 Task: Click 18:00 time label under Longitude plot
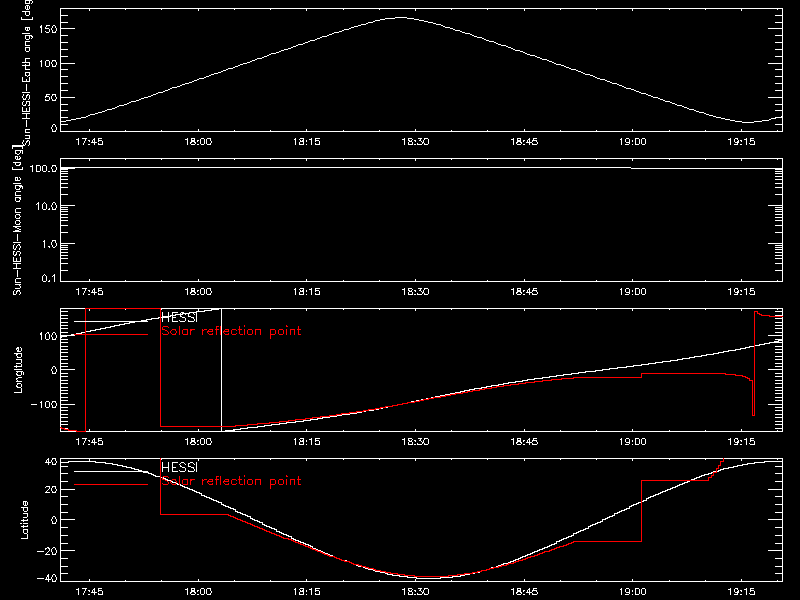(198, 442)
